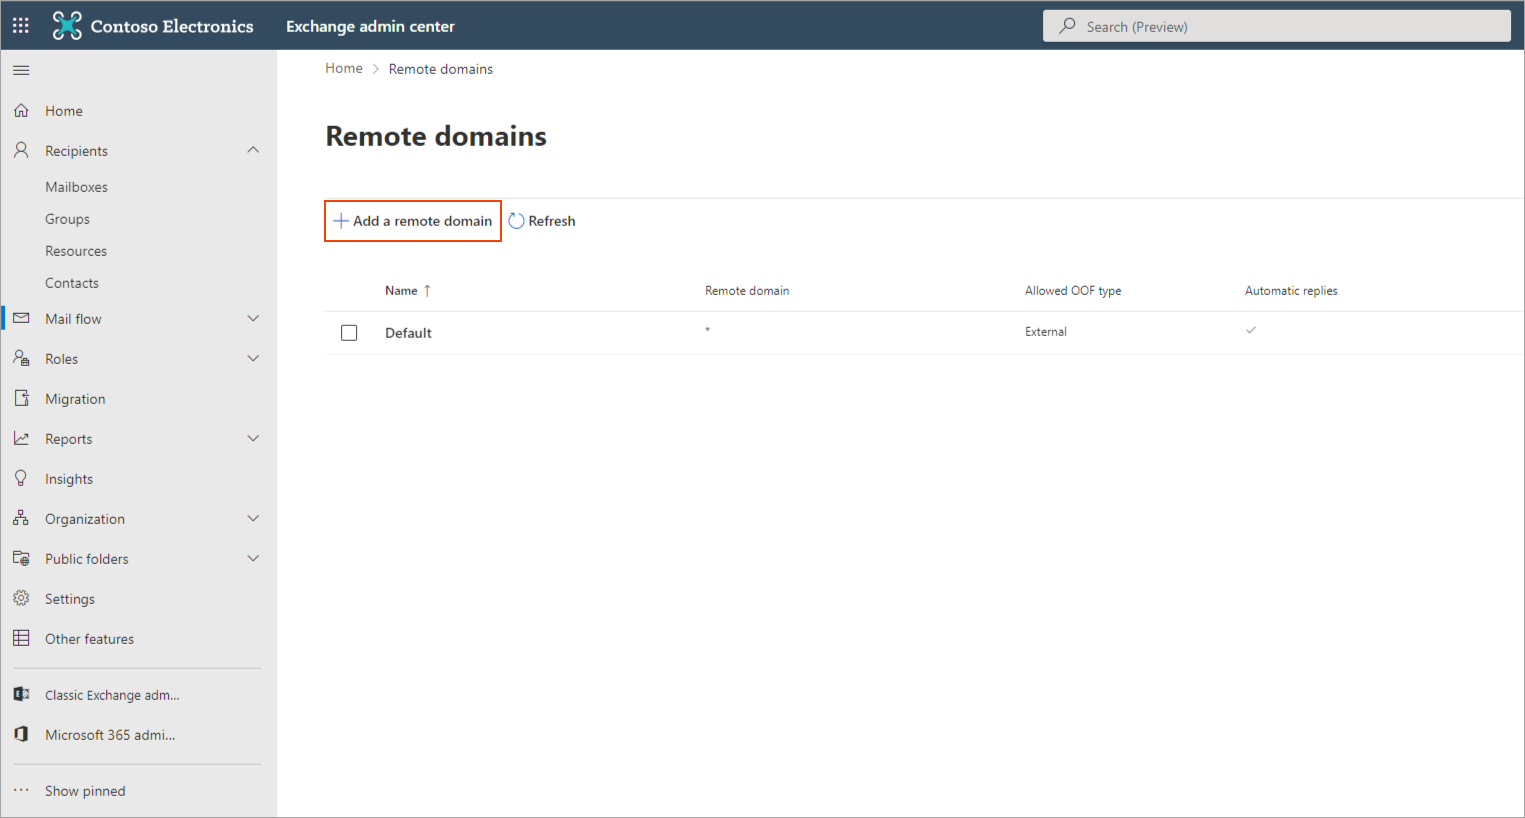Screen dimensions: 1525x818
Task: Select the Default remote domain checkbox
Action: (349, 333)
